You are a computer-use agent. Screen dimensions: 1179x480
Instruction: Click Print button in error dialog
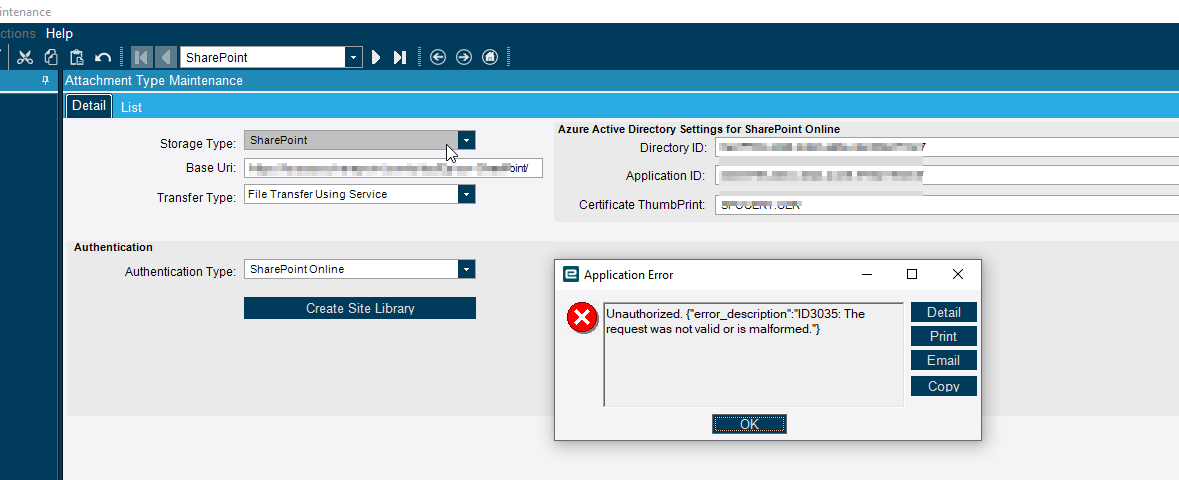(944, 336)
